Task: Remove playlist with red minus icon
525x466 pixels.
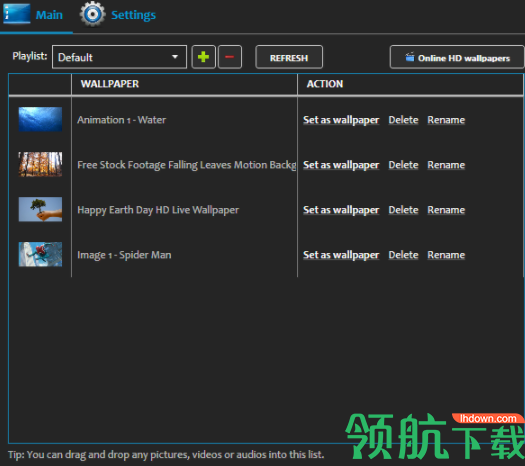Action: pyautogui.click(x=230, y=57)
